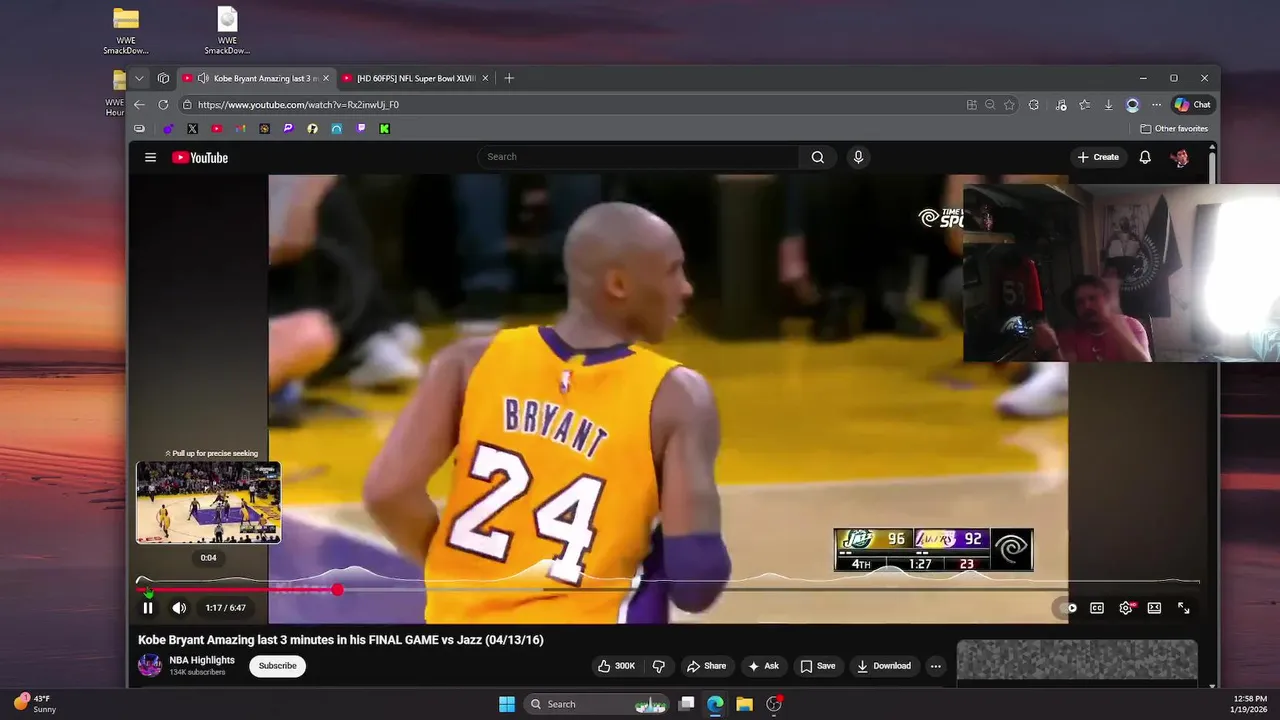Open the taskbar clock showing 12:58 PM
The height and width of the screenshot is (720, 1280).
point(1250,704)
